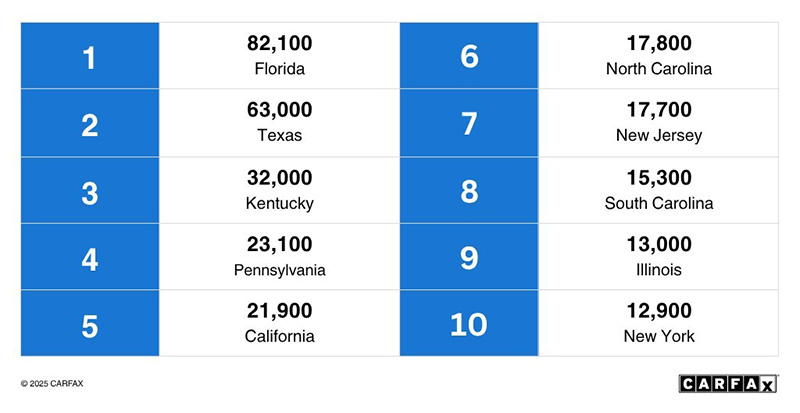Select the blue rank 1 cell
800x413 pixels.
(90, 55)
